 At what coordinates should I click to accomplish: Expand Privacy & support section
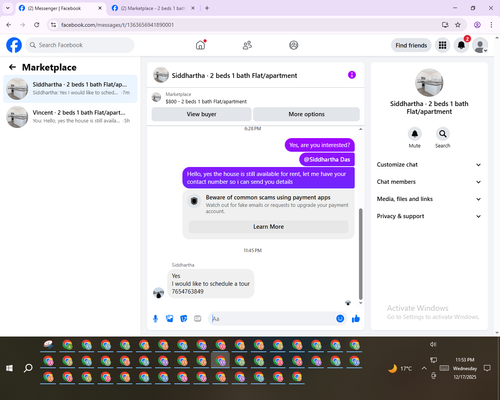coord(429,216)
